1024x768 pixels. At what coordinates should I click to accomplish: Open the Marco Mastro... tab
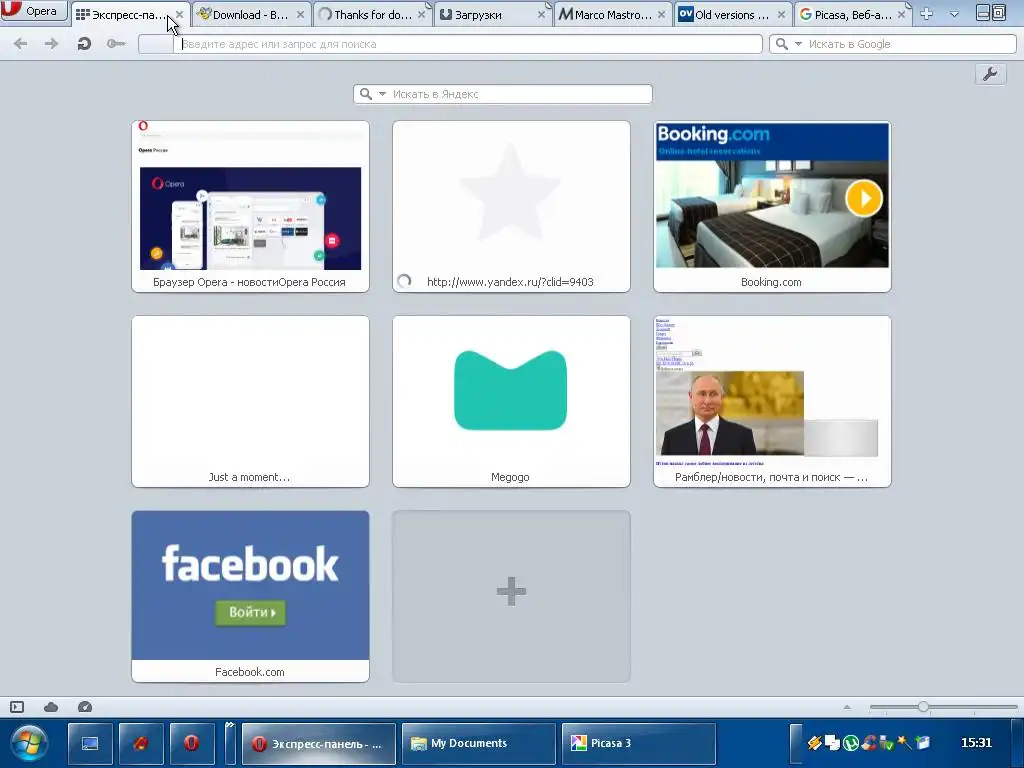[613, 14]
